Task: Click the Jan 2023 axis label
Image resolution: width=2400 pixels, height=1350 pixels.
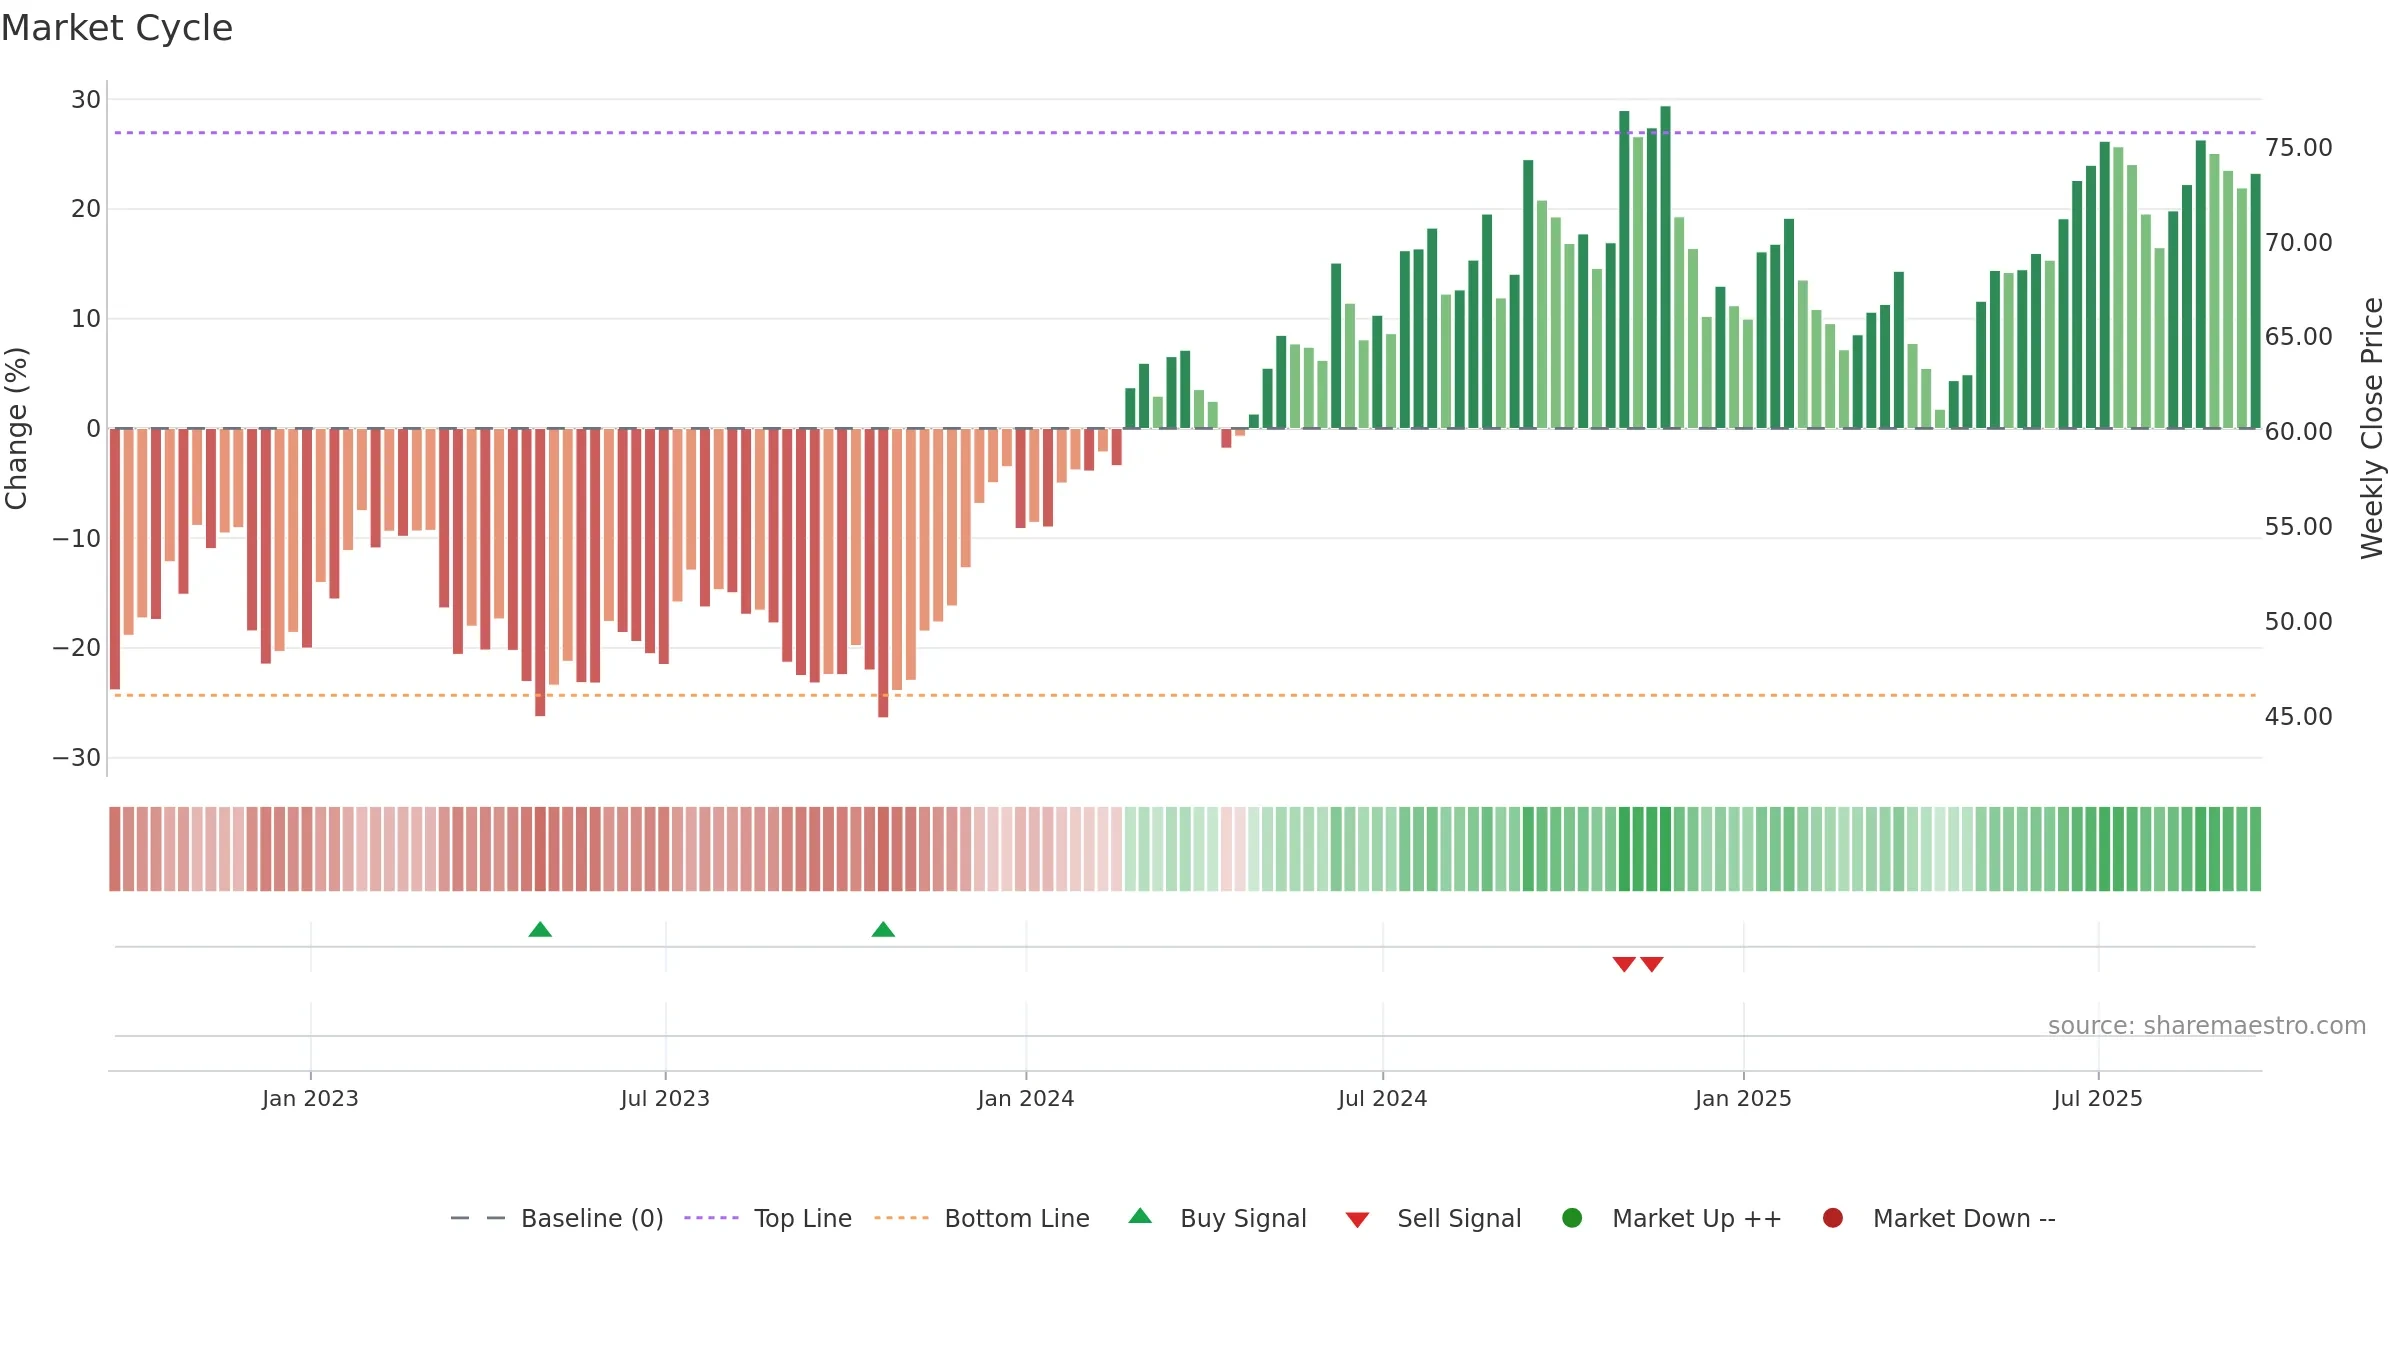Action: click(x=310, y=1099)
